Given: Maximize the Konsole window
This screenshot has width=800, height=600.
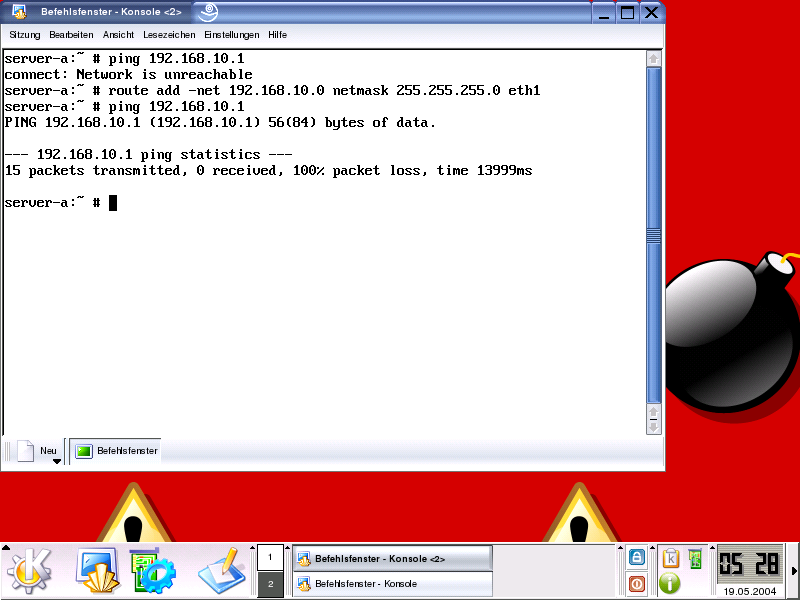Looking at the screenshot, I should click(628, 12).
